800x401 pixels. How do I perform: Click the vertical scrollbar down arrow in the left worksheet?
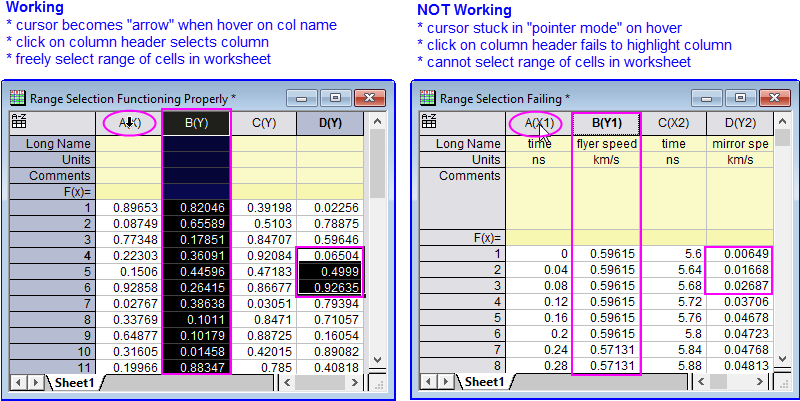click(377, 360)
